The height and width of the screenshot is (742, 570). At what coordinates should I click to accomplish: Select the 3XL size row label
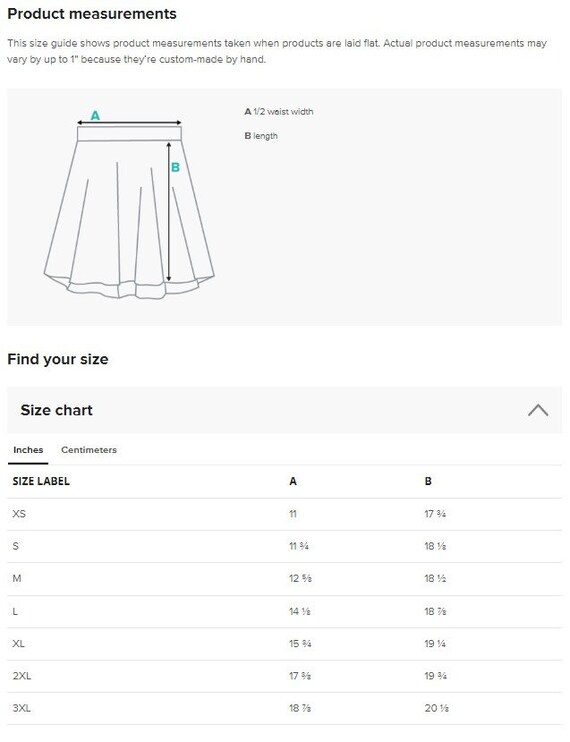tap(21, 708)
